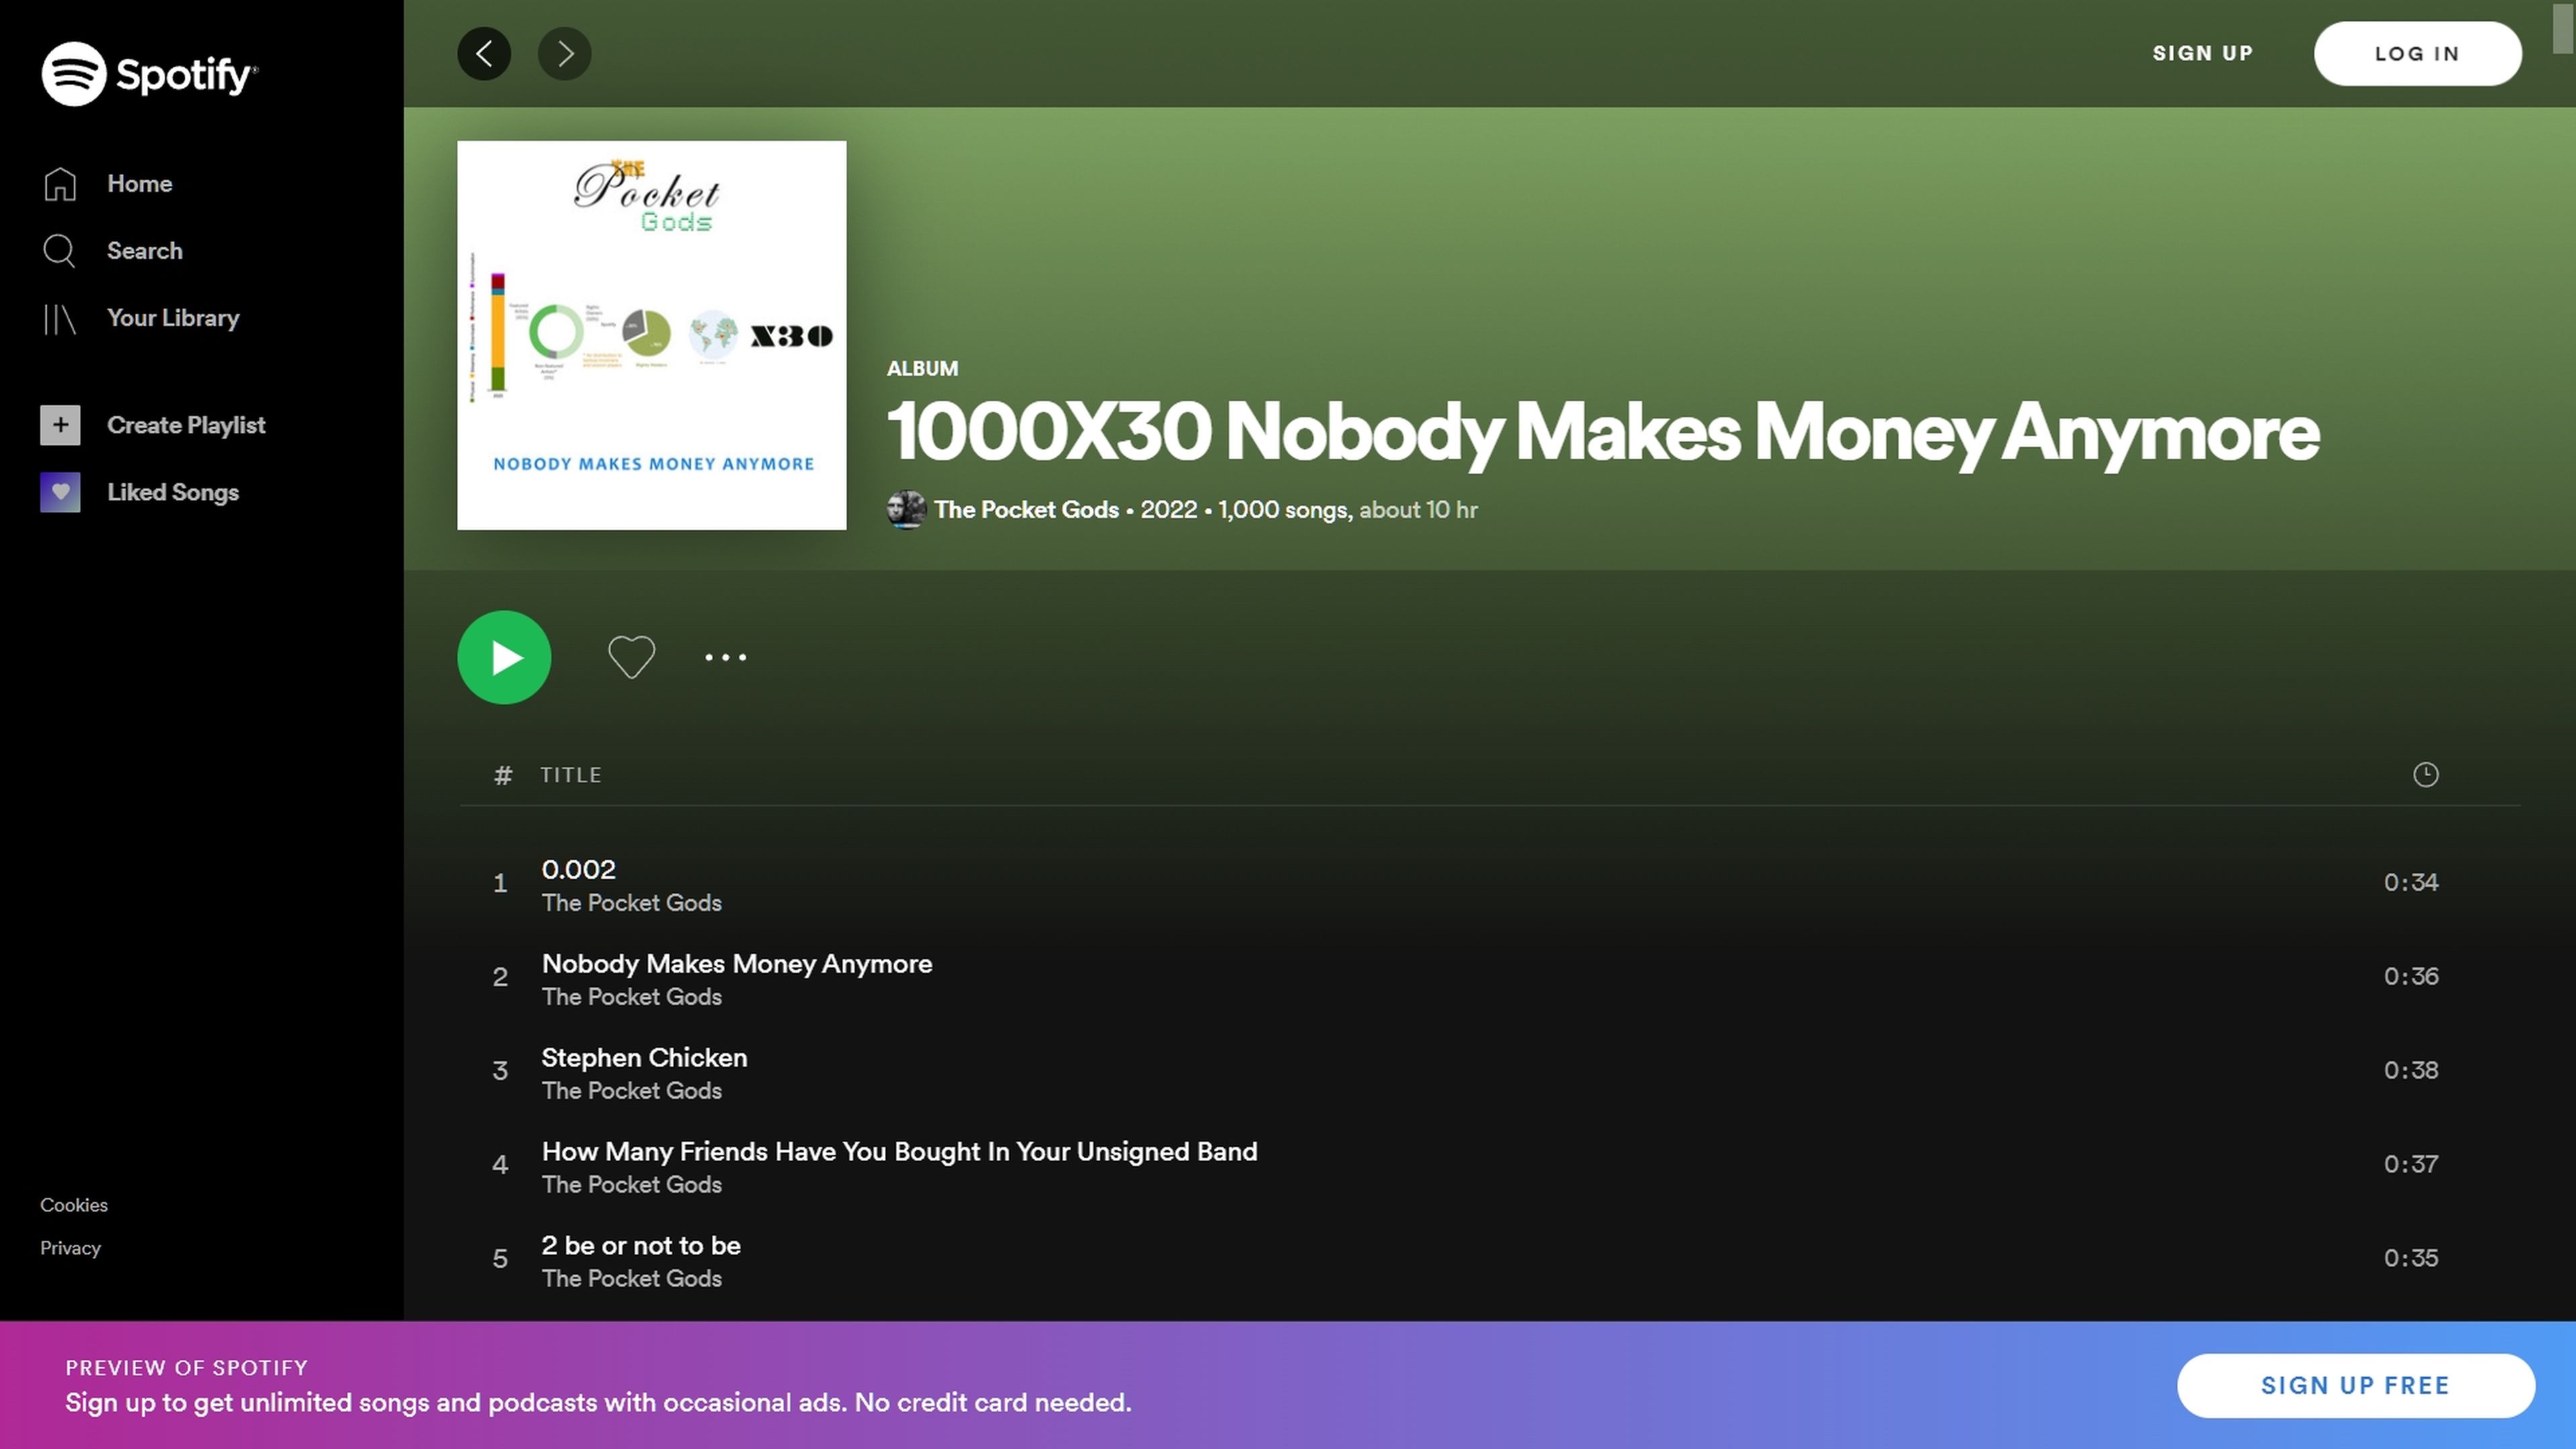Click the duration clock column icon
2576x1449 pixels.
tap(2426, 774)
